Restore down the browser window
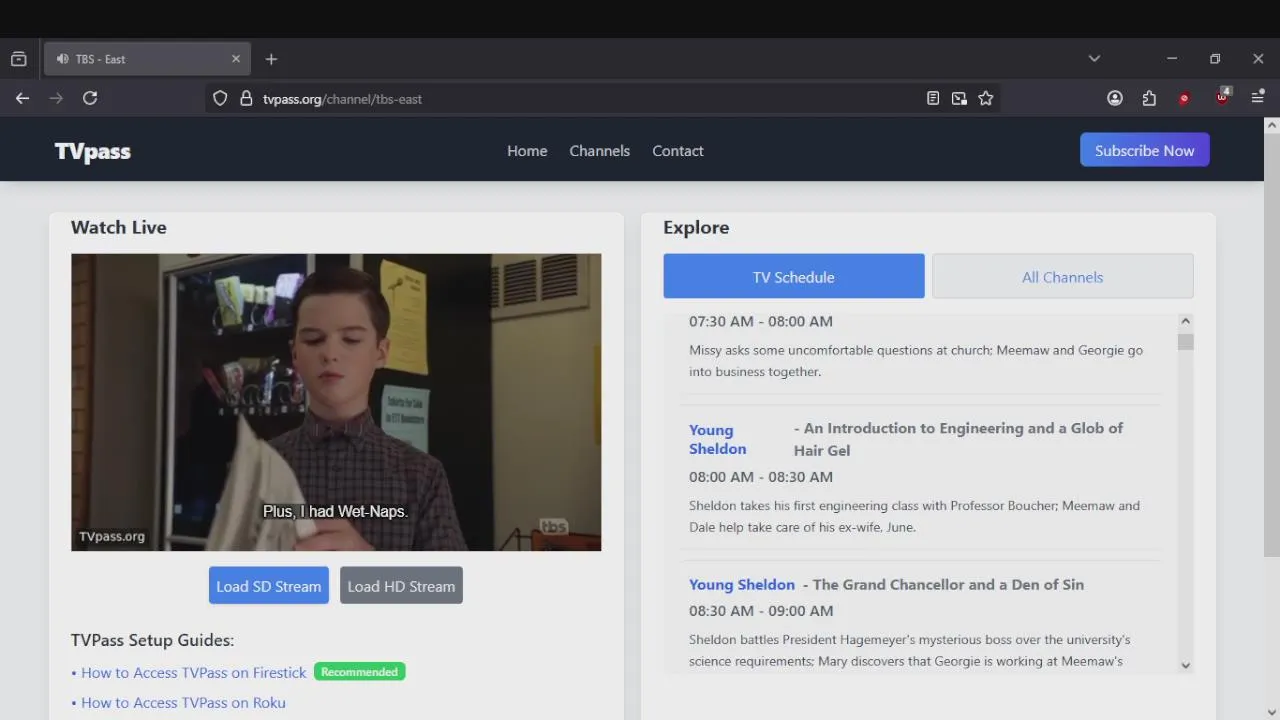Screen dimensions: 1280x720 coord(1215,59)
